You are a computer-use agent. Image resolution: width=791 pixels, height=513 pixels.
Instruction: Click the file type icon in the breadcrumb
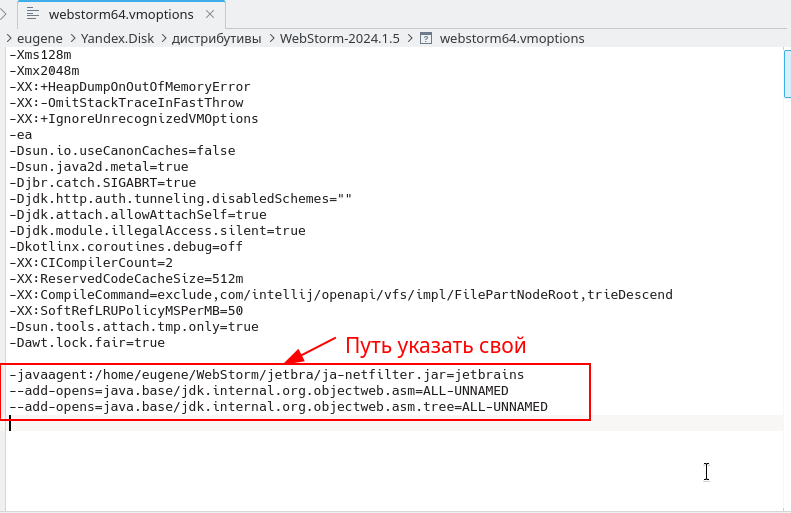426,38
